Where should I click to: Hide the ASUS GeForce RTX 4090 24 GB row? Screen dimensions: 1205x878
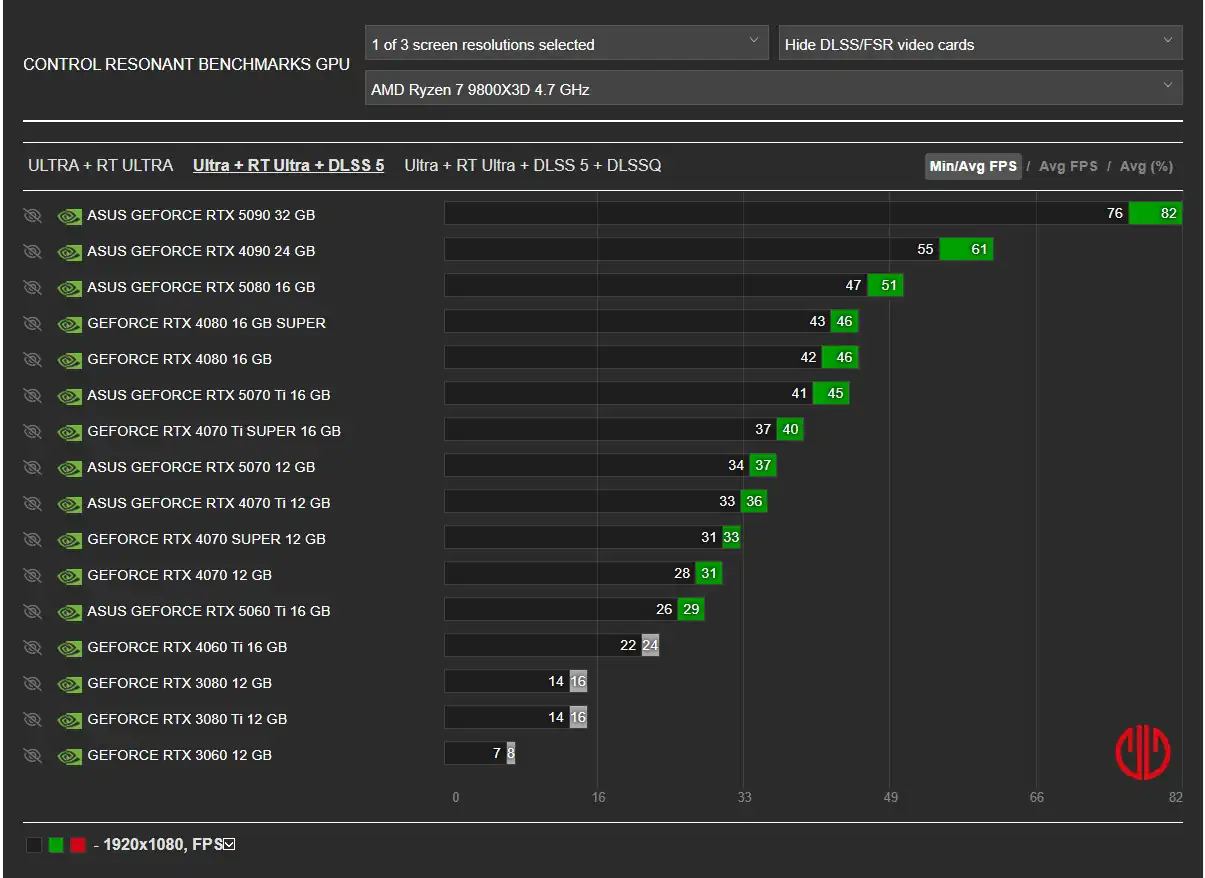click(x=32, y=251)
